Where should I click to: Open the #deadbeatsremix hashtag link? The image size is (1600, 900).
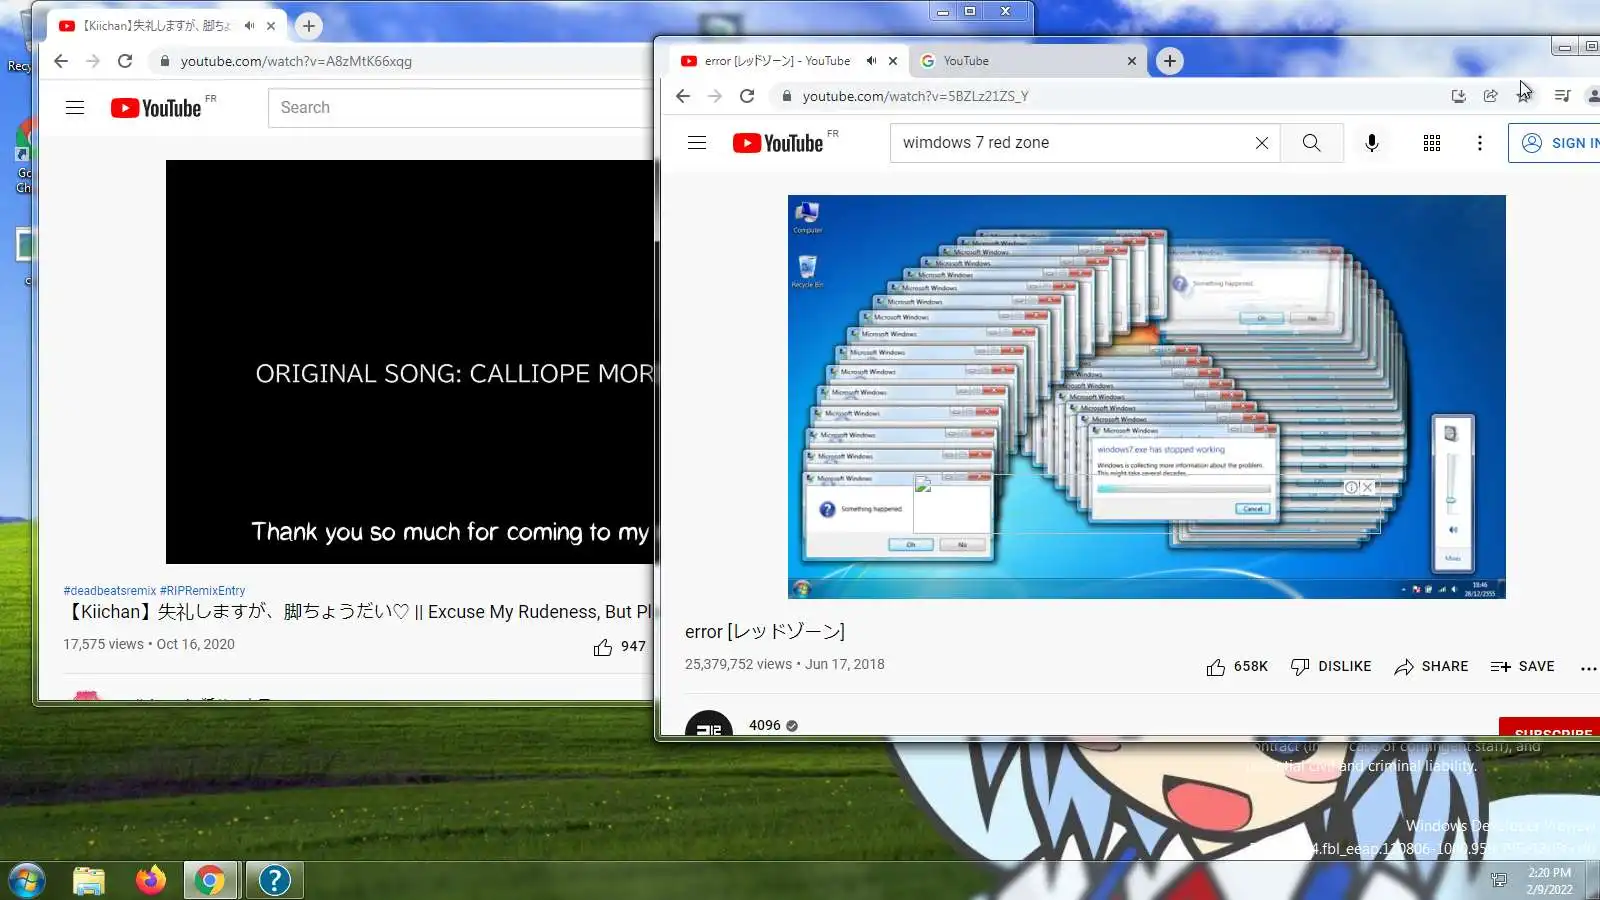(110, 591)
